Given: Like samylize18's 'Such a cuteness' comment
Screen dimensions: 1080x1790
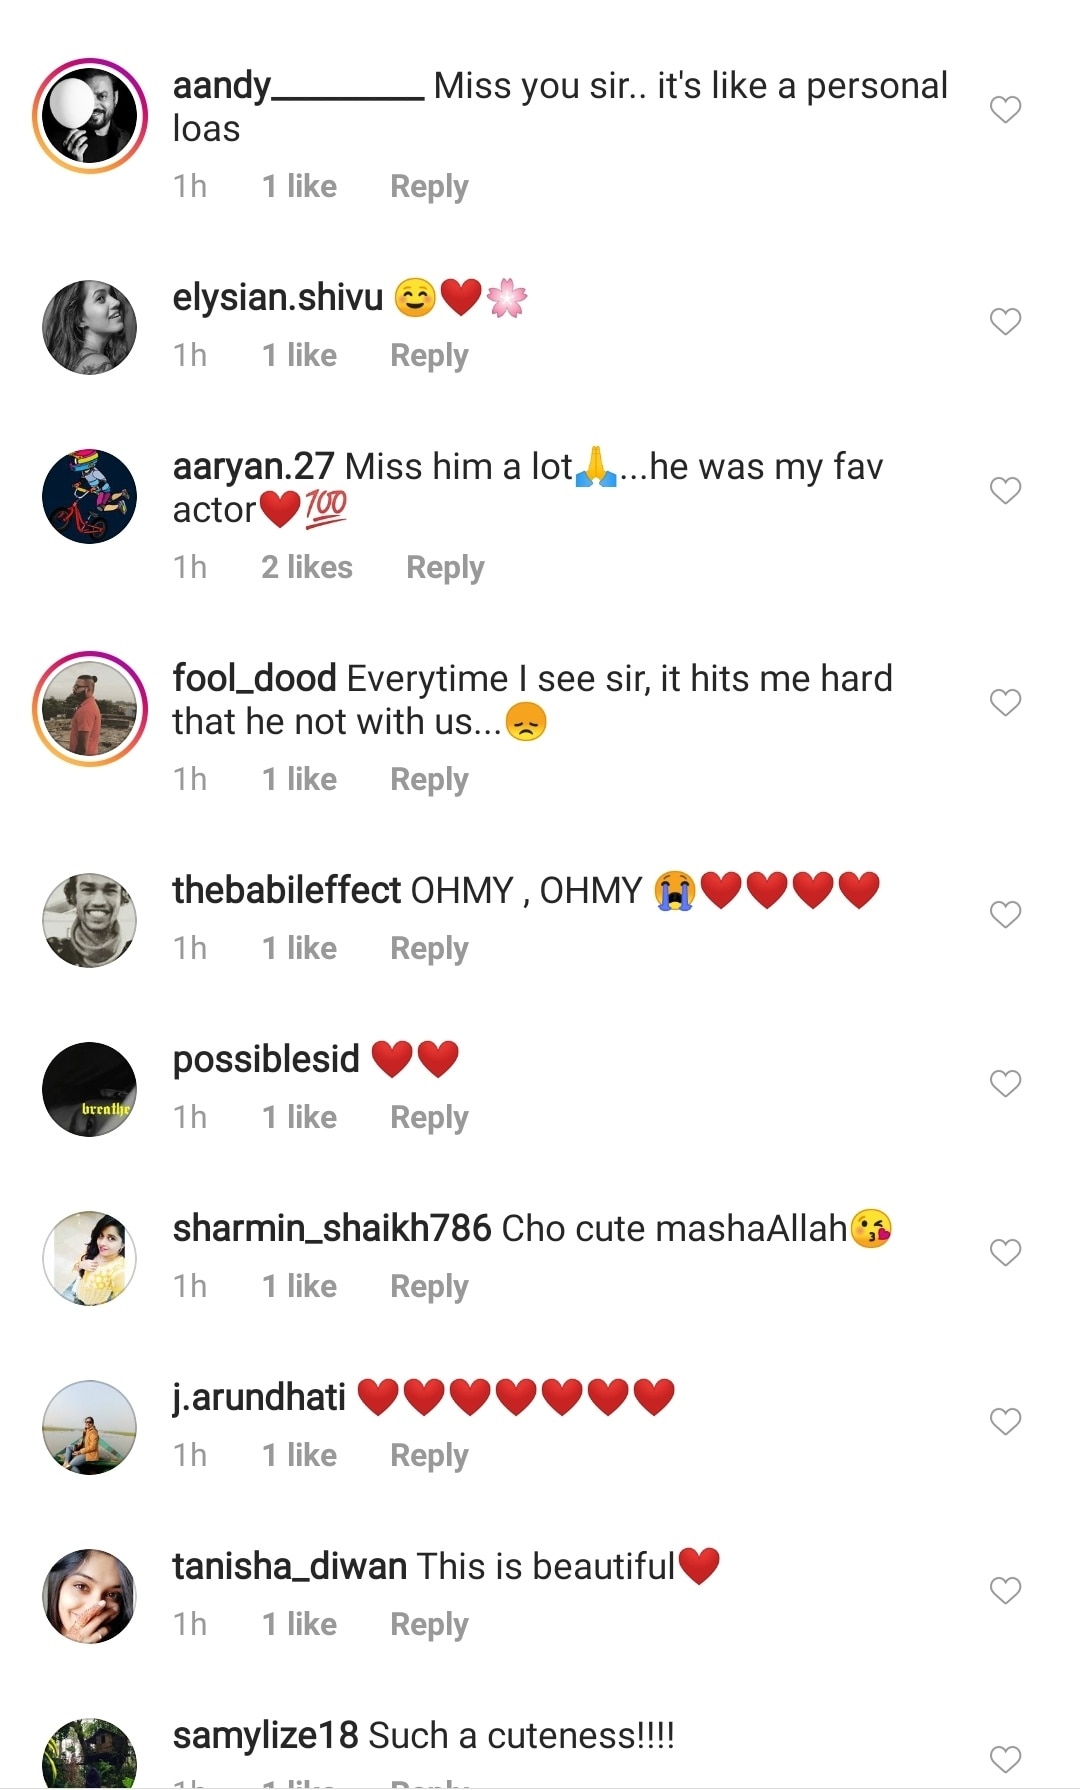Looking at the screenshot, I should (1005, 1759).
